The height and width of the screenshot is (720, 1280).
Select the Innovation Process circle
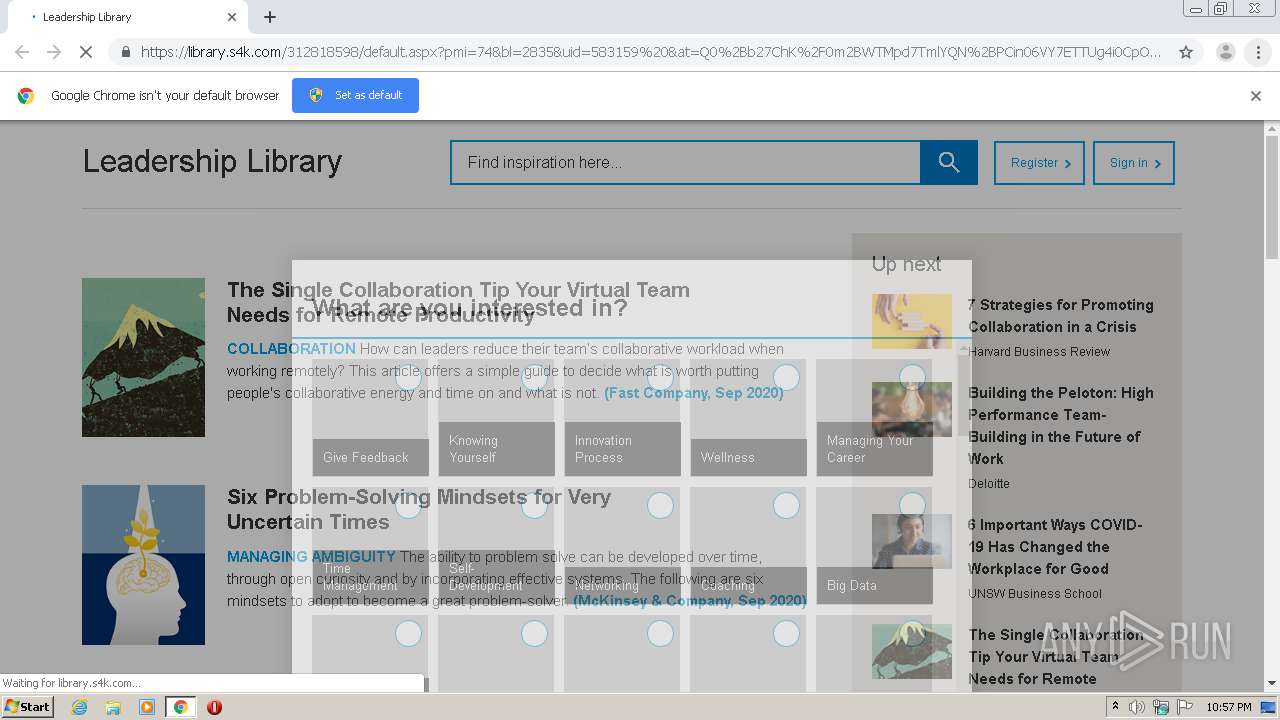tap(660, 377)
